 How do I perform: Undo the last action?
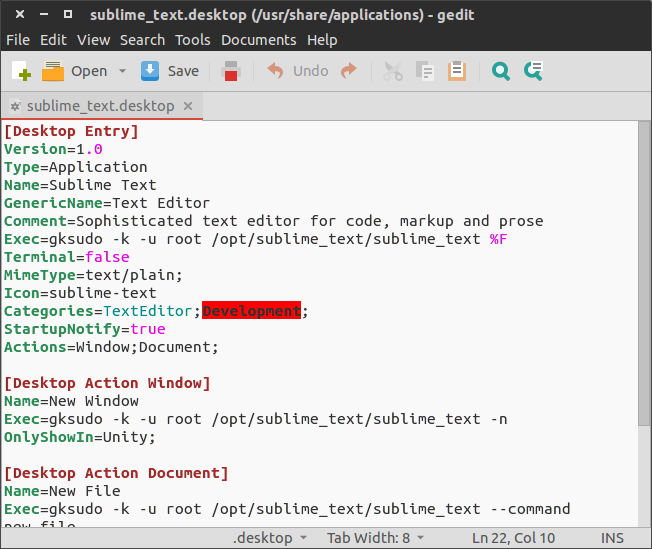297,71
